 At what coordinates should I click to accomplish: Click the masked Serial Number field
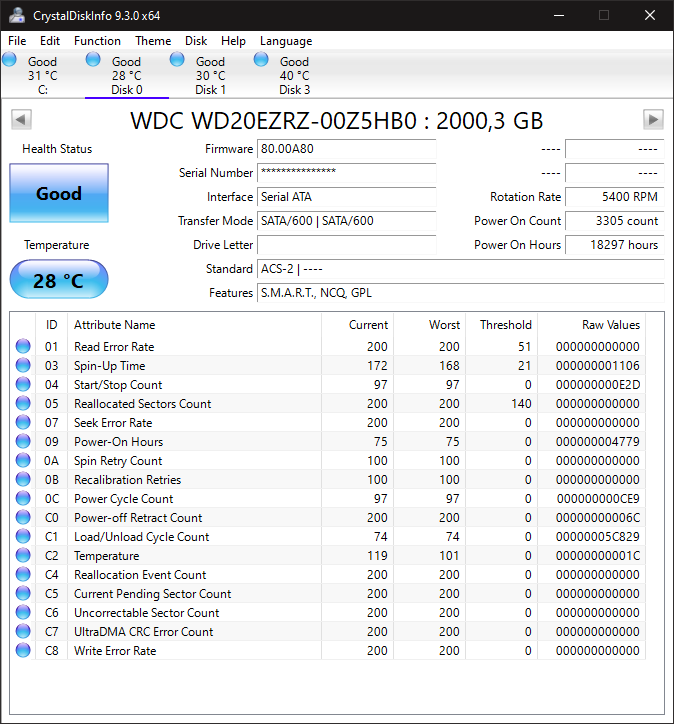coord(346,173)
